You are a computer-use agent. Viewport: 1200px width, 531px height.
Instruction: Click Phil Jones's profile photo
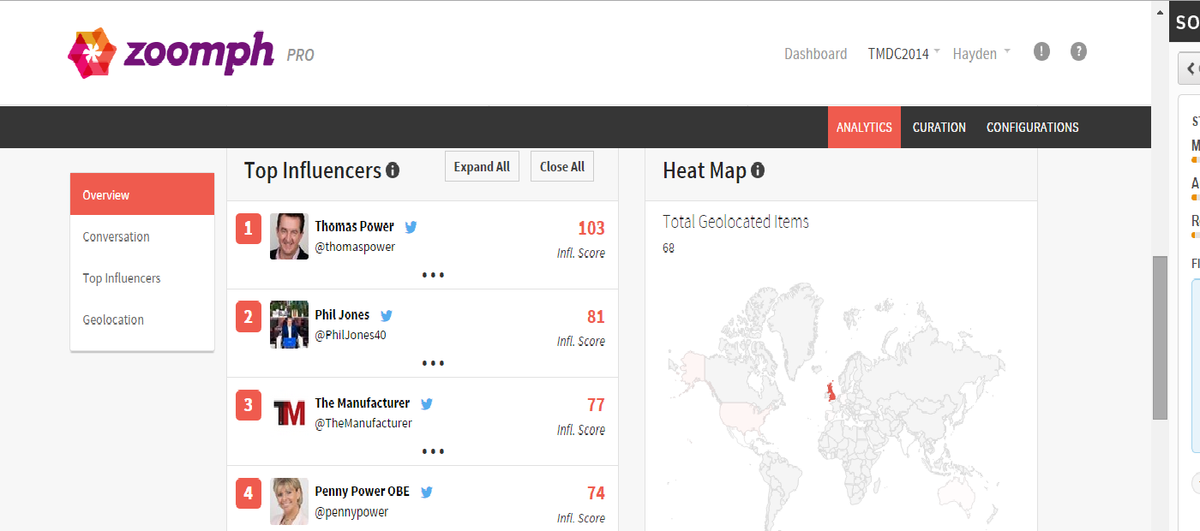pos(289,325)
